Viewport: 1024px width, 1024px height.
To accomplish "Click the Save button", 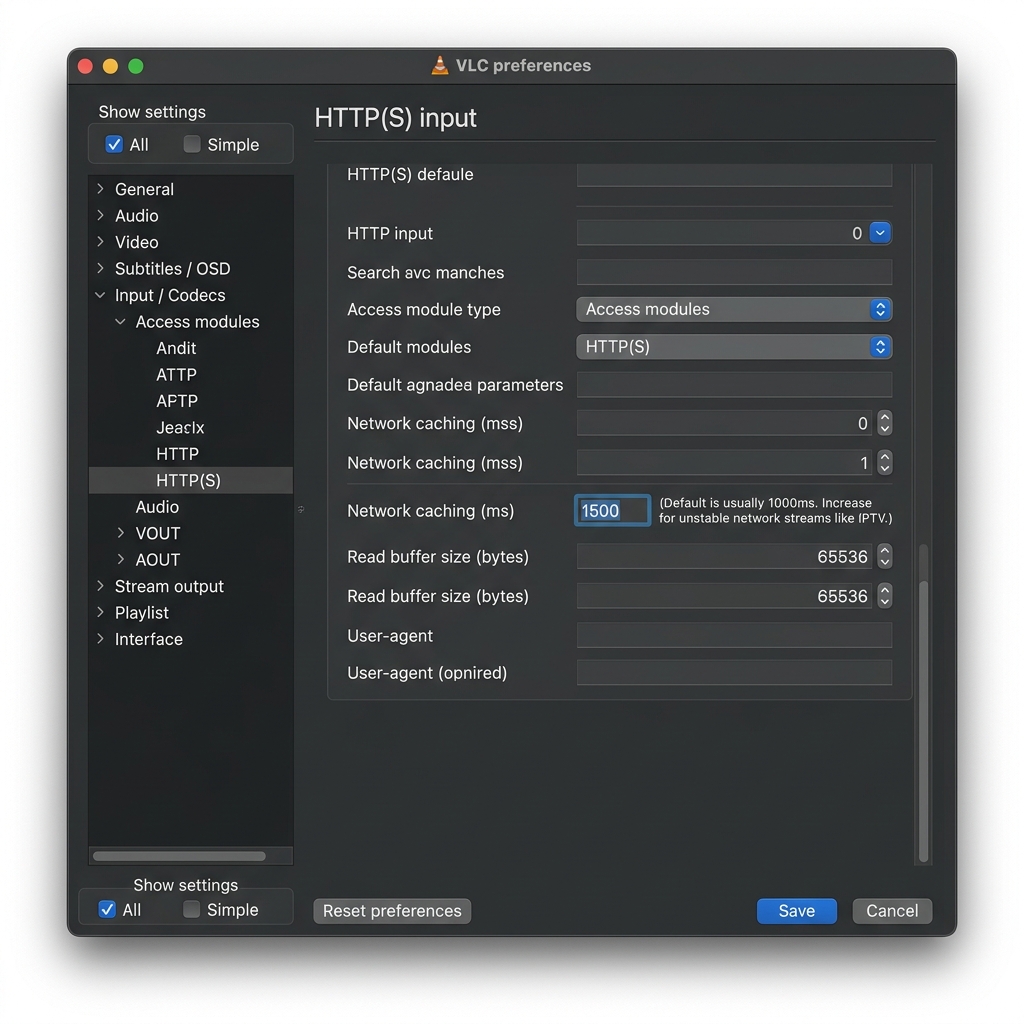I will pyautogui.click(x=797, y=910).
